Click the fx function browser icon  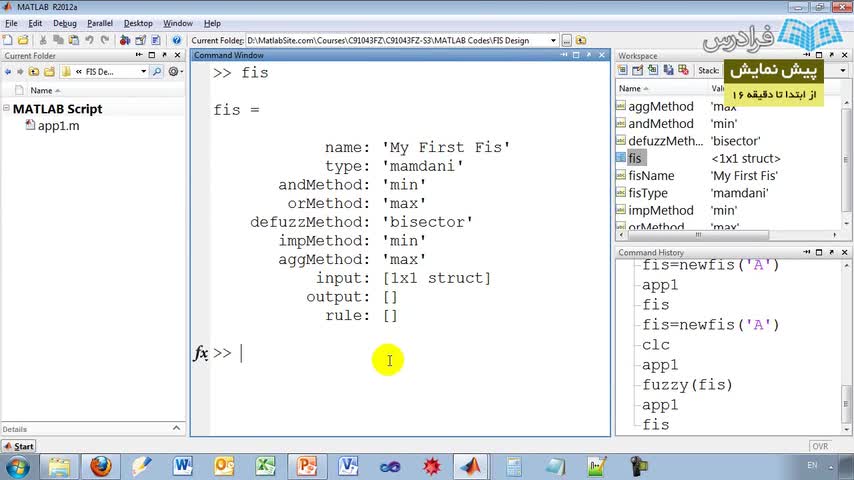(x=200, y=353)
